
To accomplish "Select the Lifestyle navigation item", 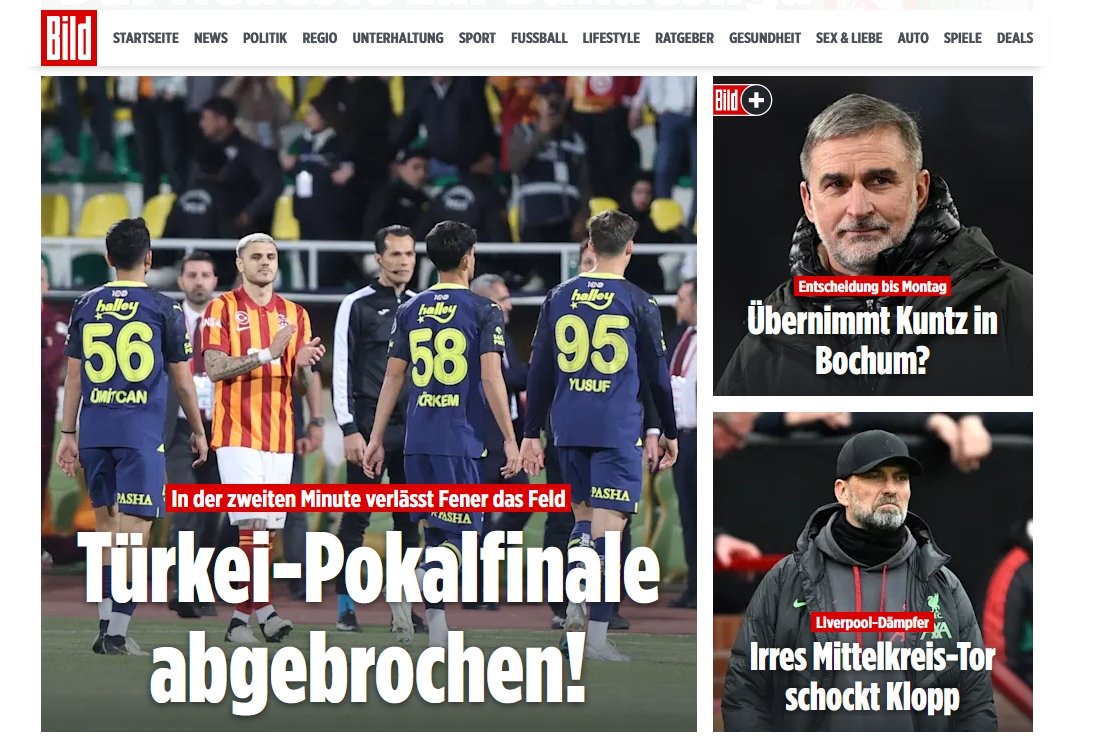I will [x=611, y=38].
